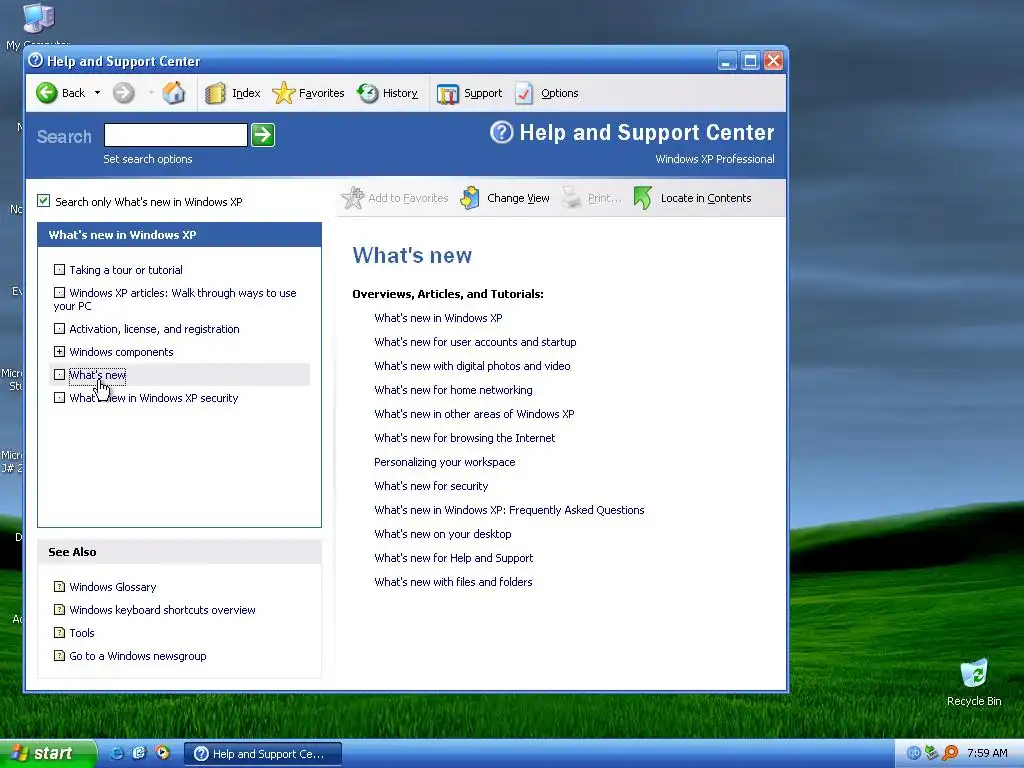This screenshot has height=768, width=1024.
Task: Minimize the Help and Support Center window
Action: point(727,61)
